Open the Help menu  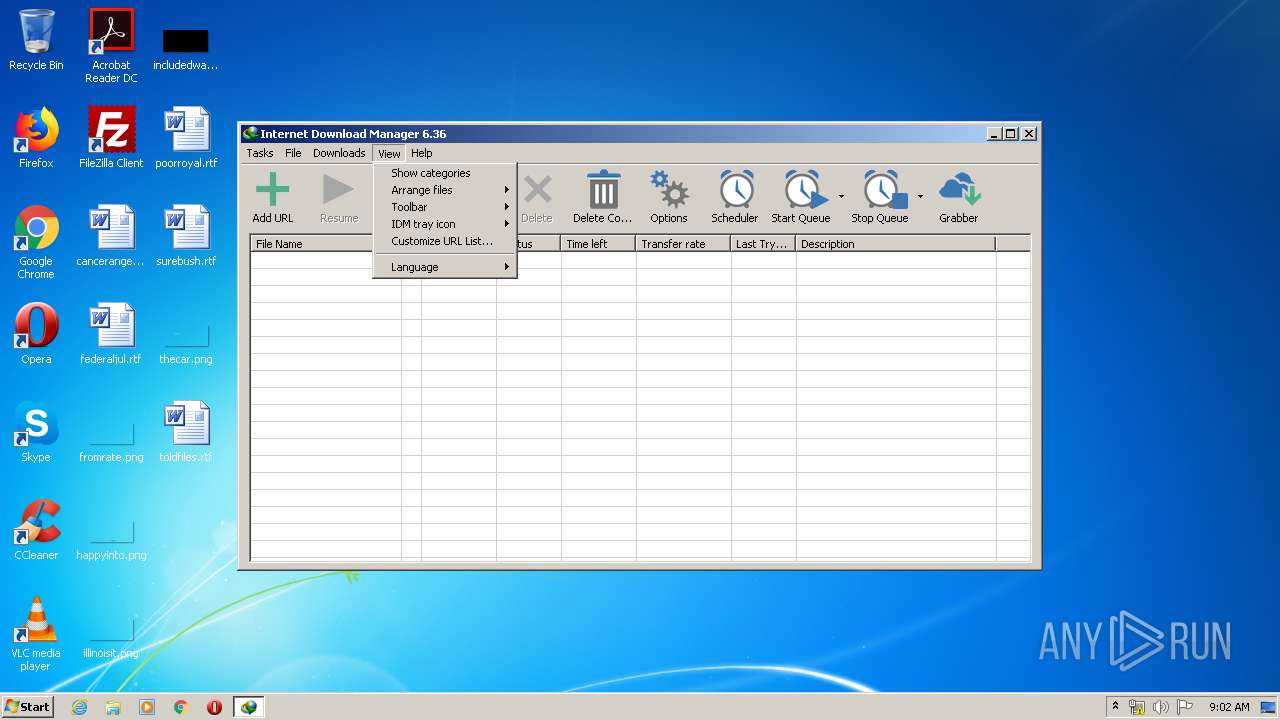click(x=422, y=153)
